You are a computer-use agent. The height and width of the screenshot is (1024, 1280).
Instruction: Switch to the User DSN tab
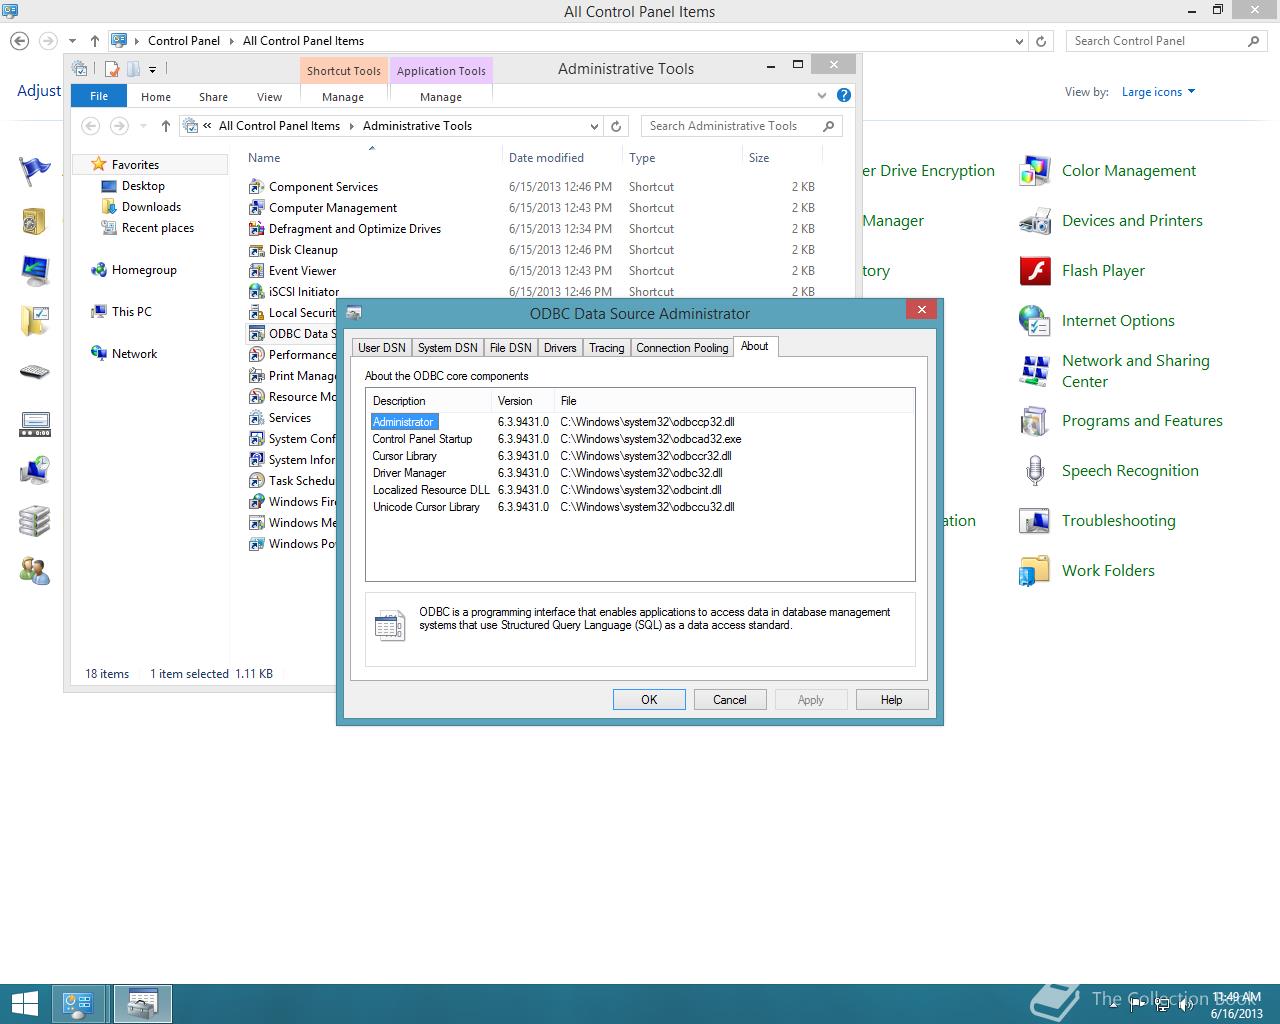pos(382,348)
